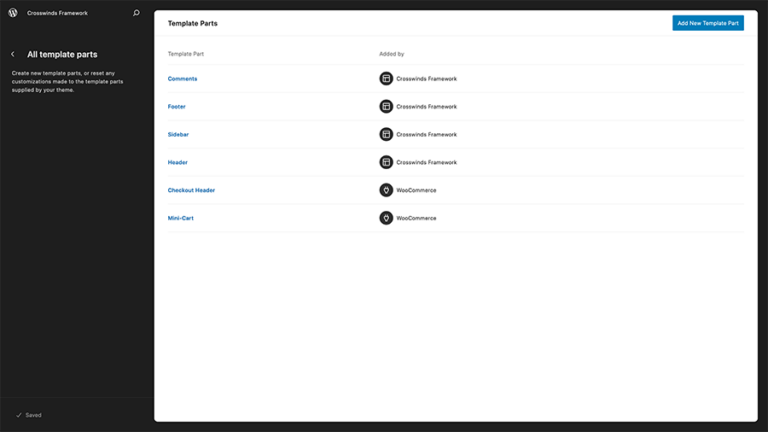
Task: Click Crosswinds Framework text in Comments row
Action: coord(427,79)
